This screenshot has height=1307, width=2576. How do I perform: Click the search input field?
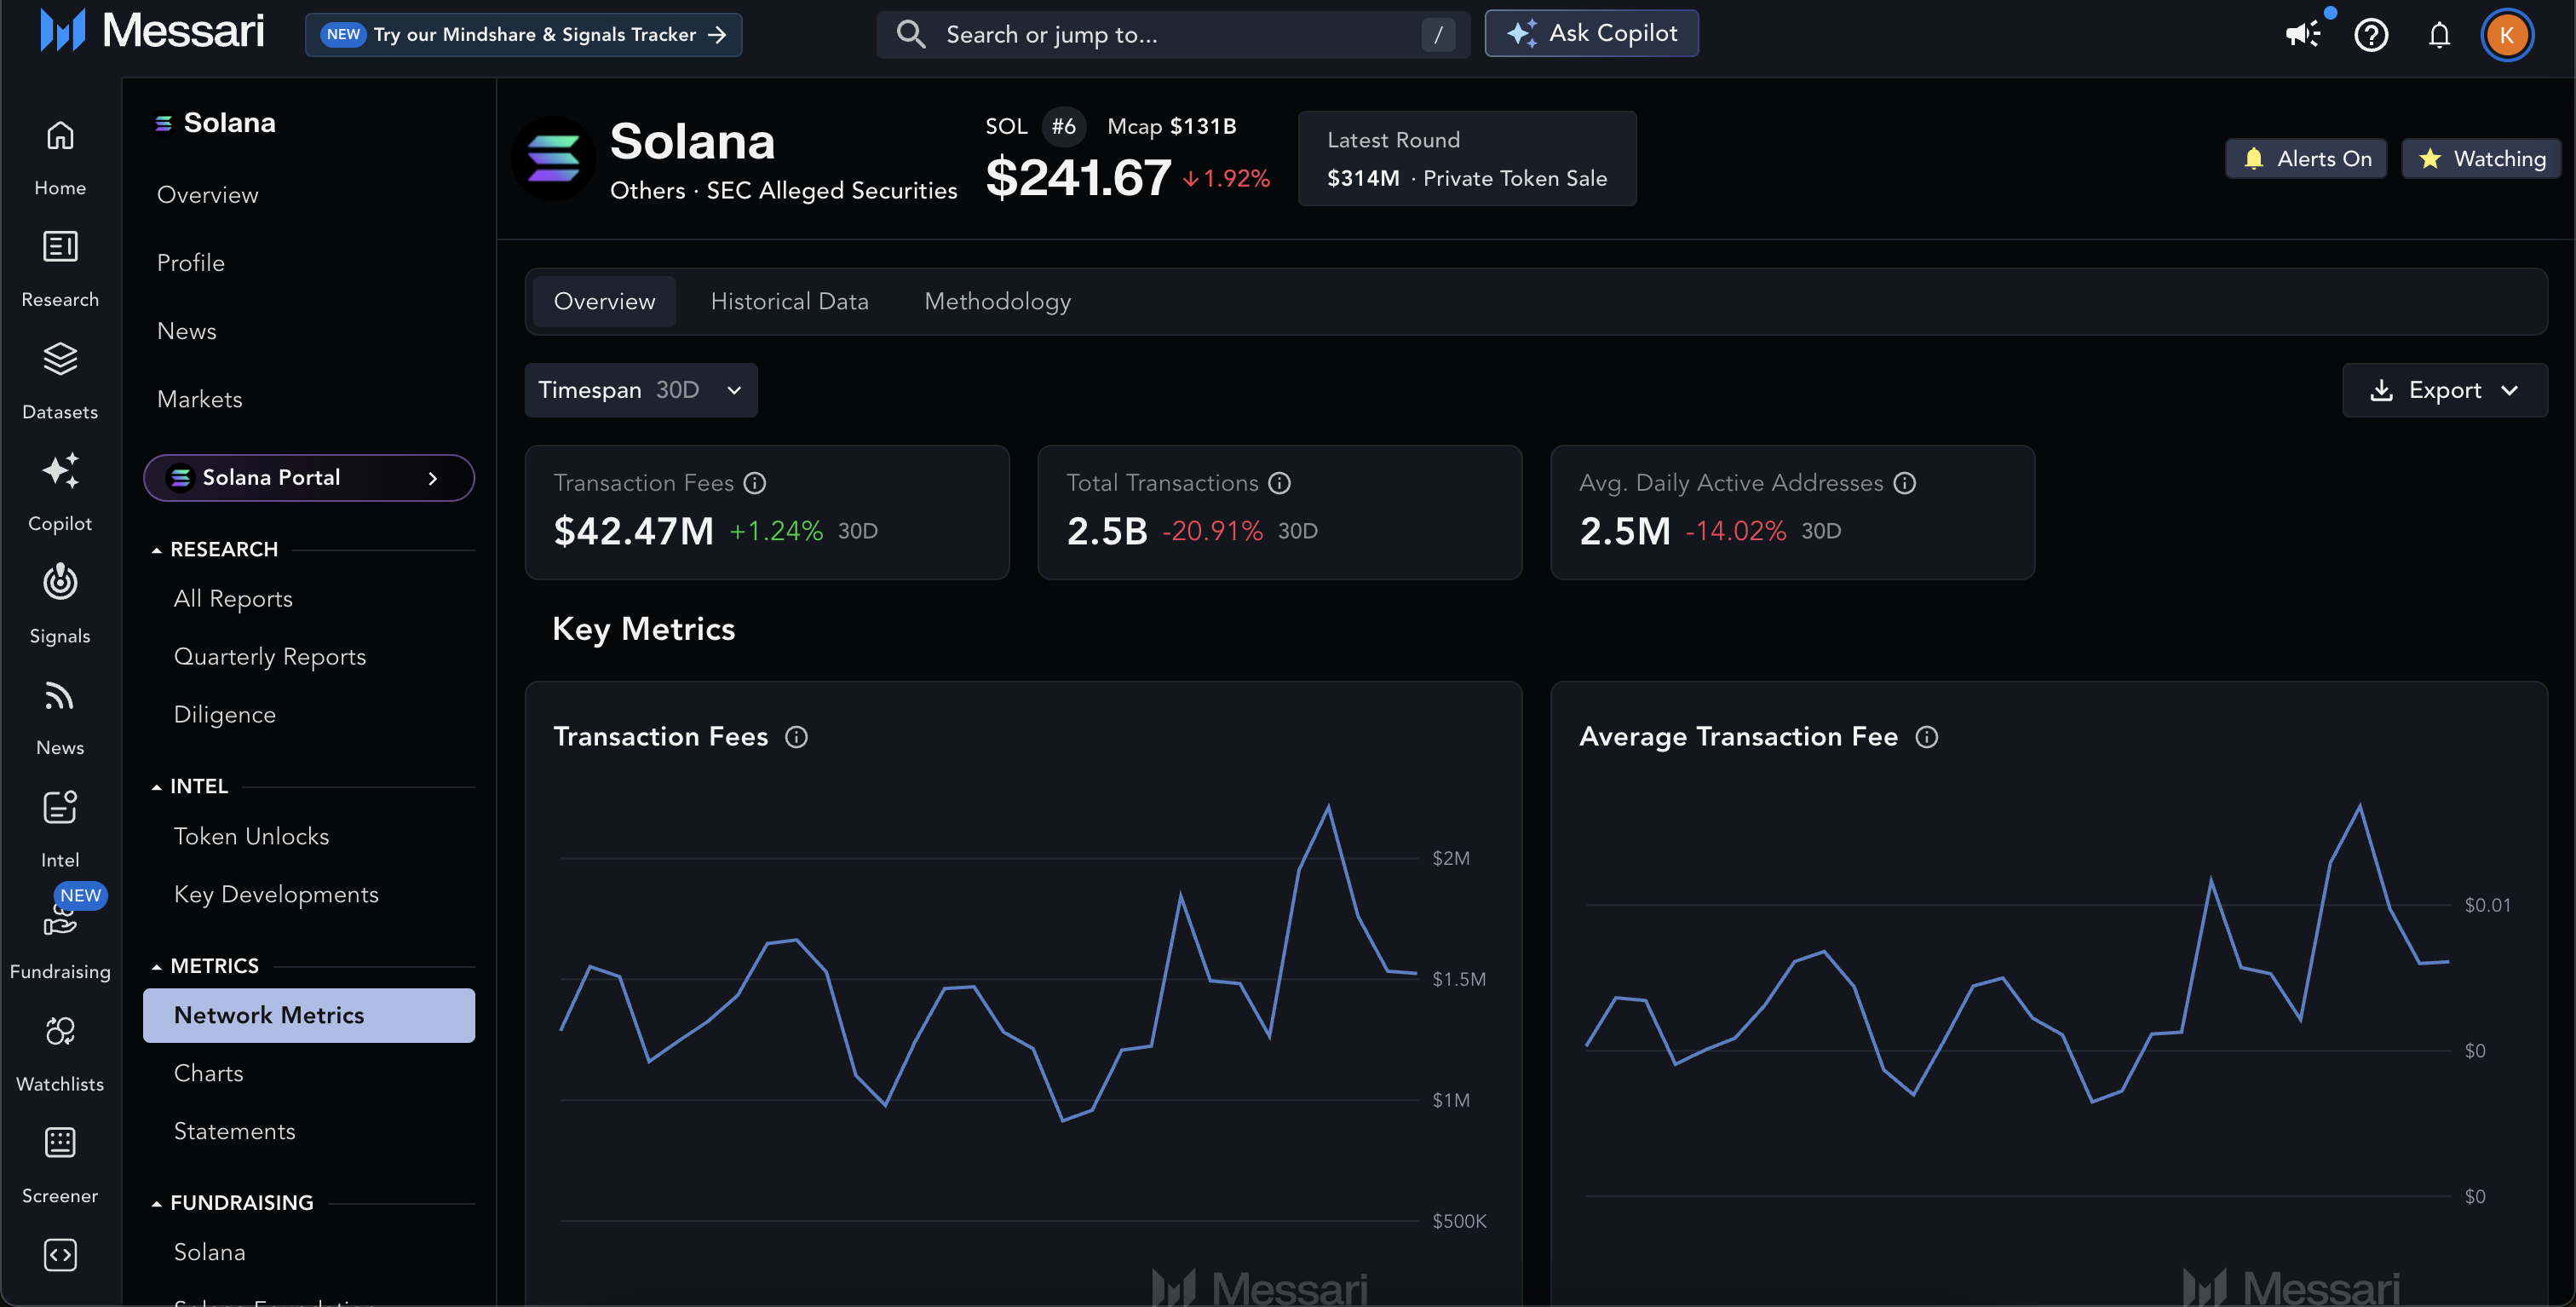(1173, 34)
